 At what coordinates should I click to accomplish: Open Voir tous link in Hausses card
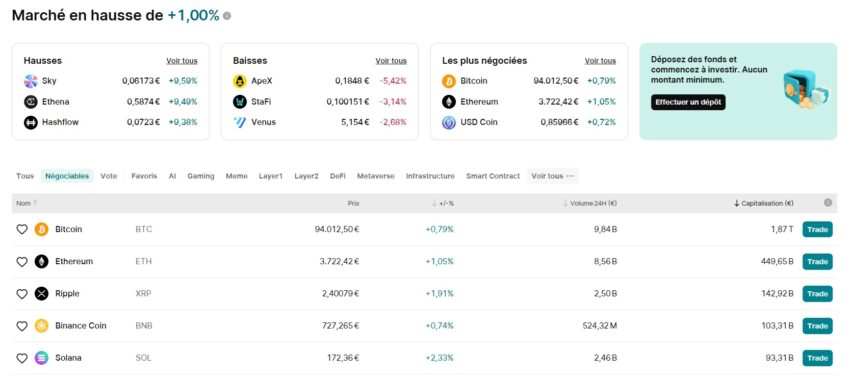coord(182,61)
